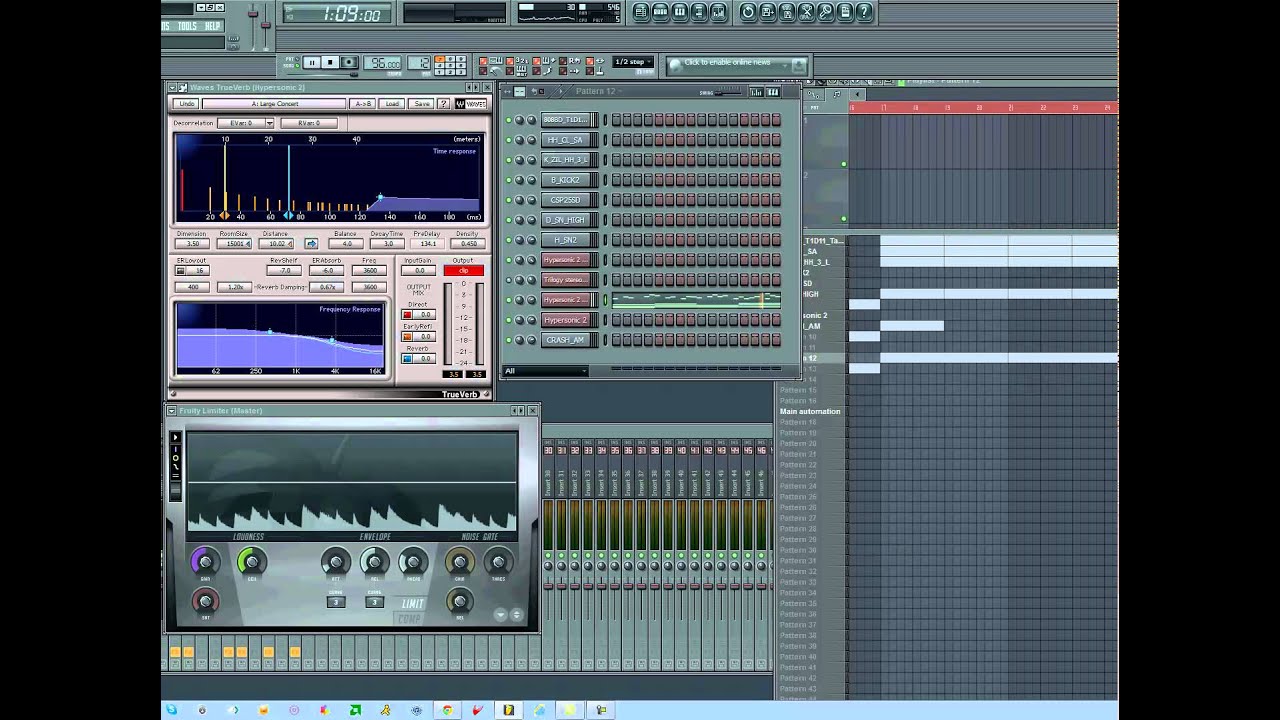
Task: Click graph view button in step sequencer
Action: (x=756, y=92)
